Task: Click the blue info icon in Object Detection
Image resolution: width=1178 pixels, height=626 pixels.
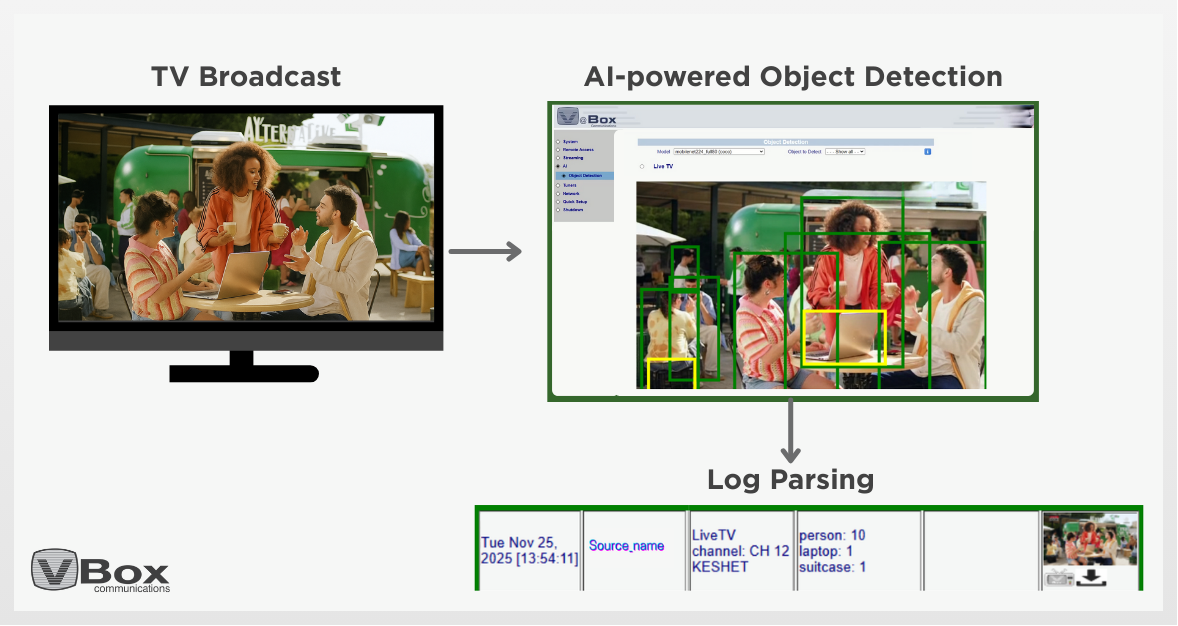Action: pyautogui.click(x=927, y=151)
